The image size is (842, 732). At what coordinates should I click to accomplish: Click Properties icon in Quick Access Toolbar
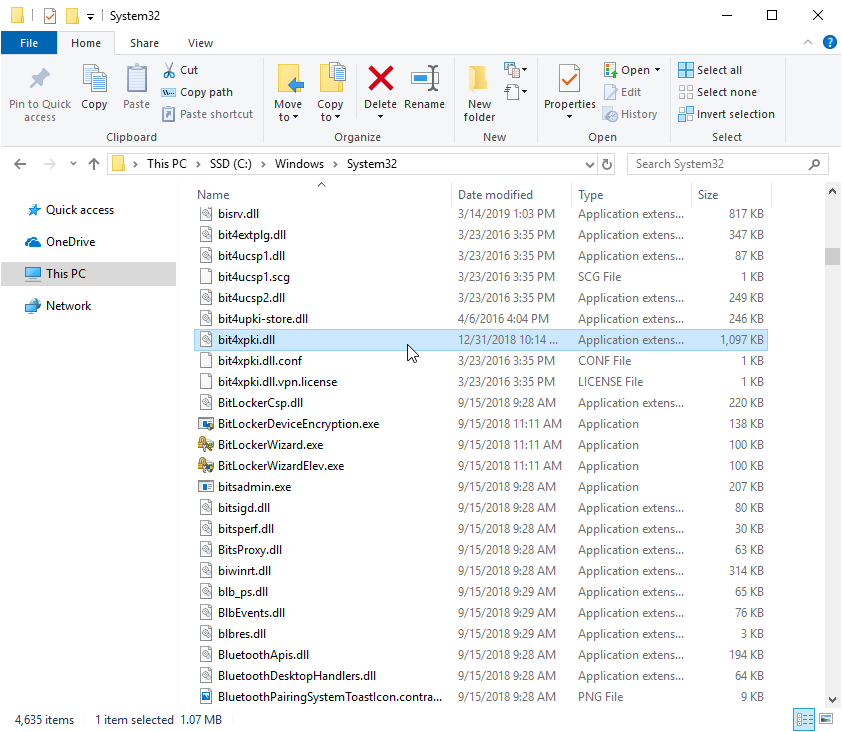tap(50, 16)
